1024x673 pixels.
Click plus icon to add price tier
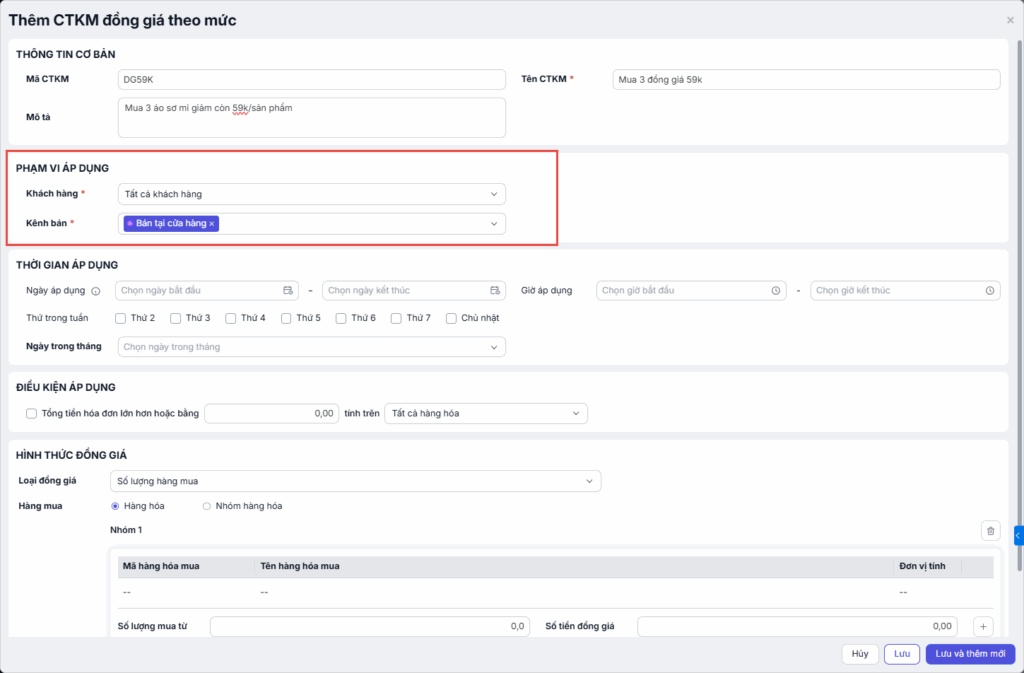point(982,627)
